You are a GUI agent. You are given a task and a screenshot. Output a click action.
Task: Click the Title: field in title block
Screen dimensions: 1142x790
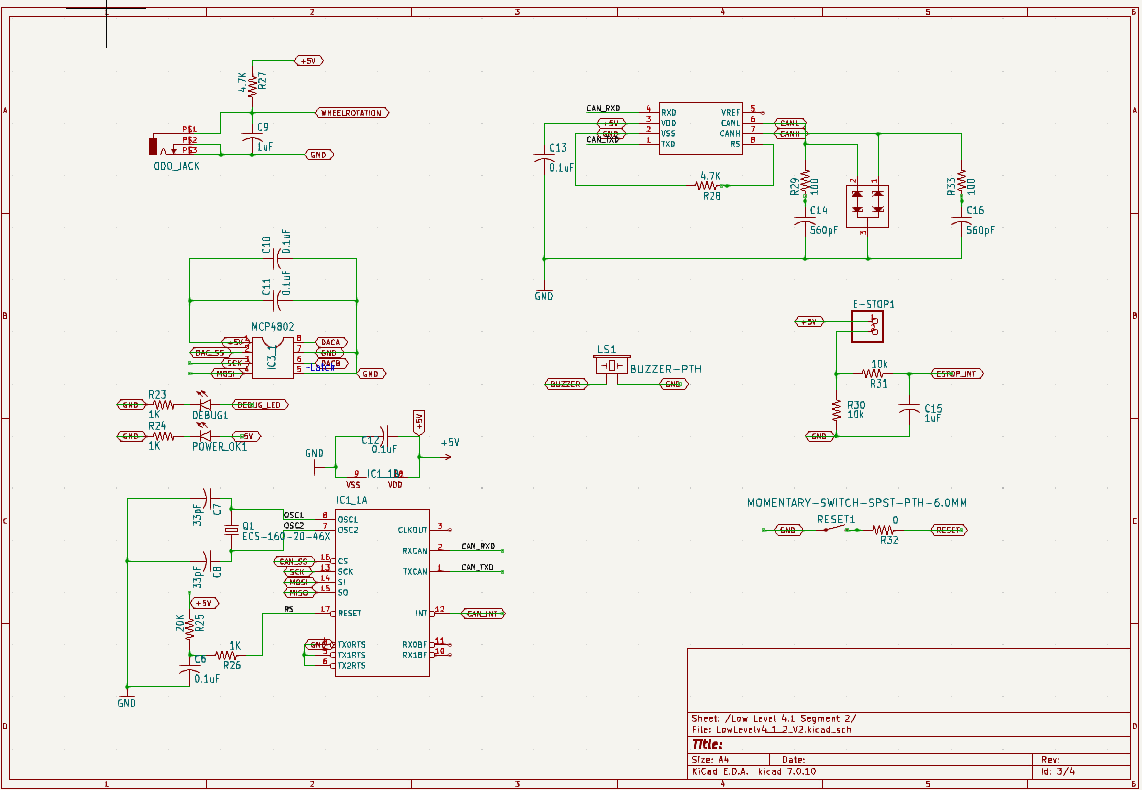pyautogui.click(x=707, y=745)
